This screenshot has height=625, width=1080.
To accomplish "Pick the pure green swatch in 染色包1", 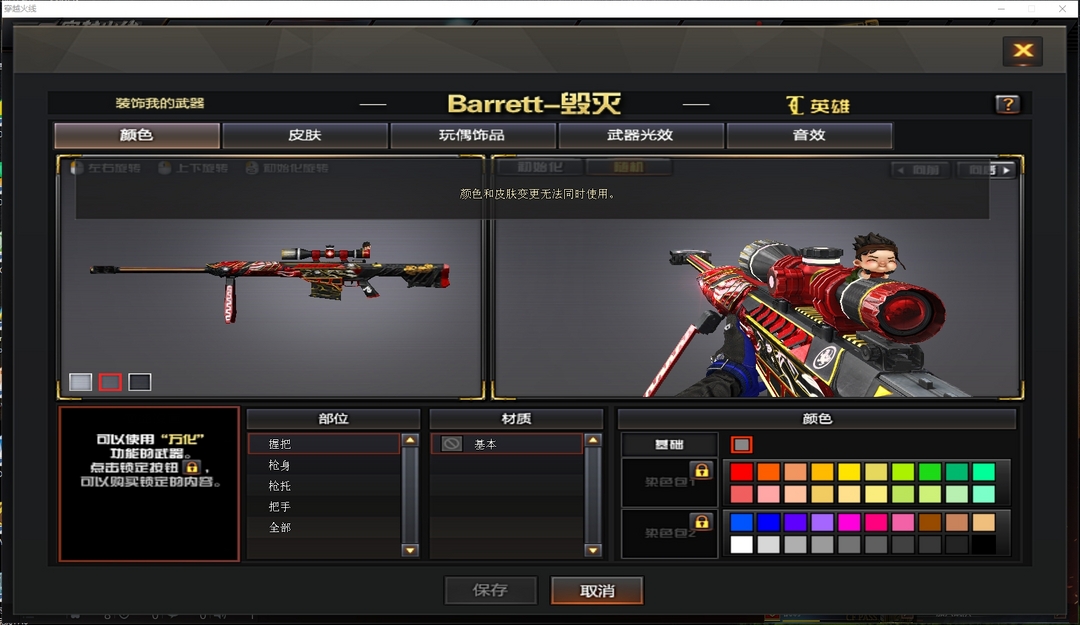I will (930, 471).
